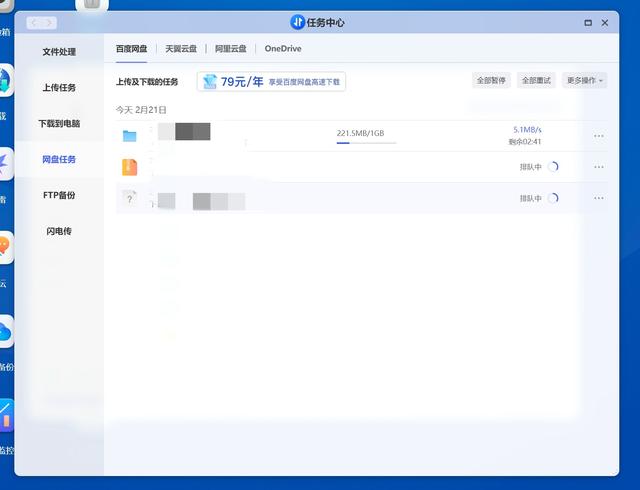Click the orange chat bubble desktop icon
Viewport: 640px width, 490px height.
(x=4, y=247)
